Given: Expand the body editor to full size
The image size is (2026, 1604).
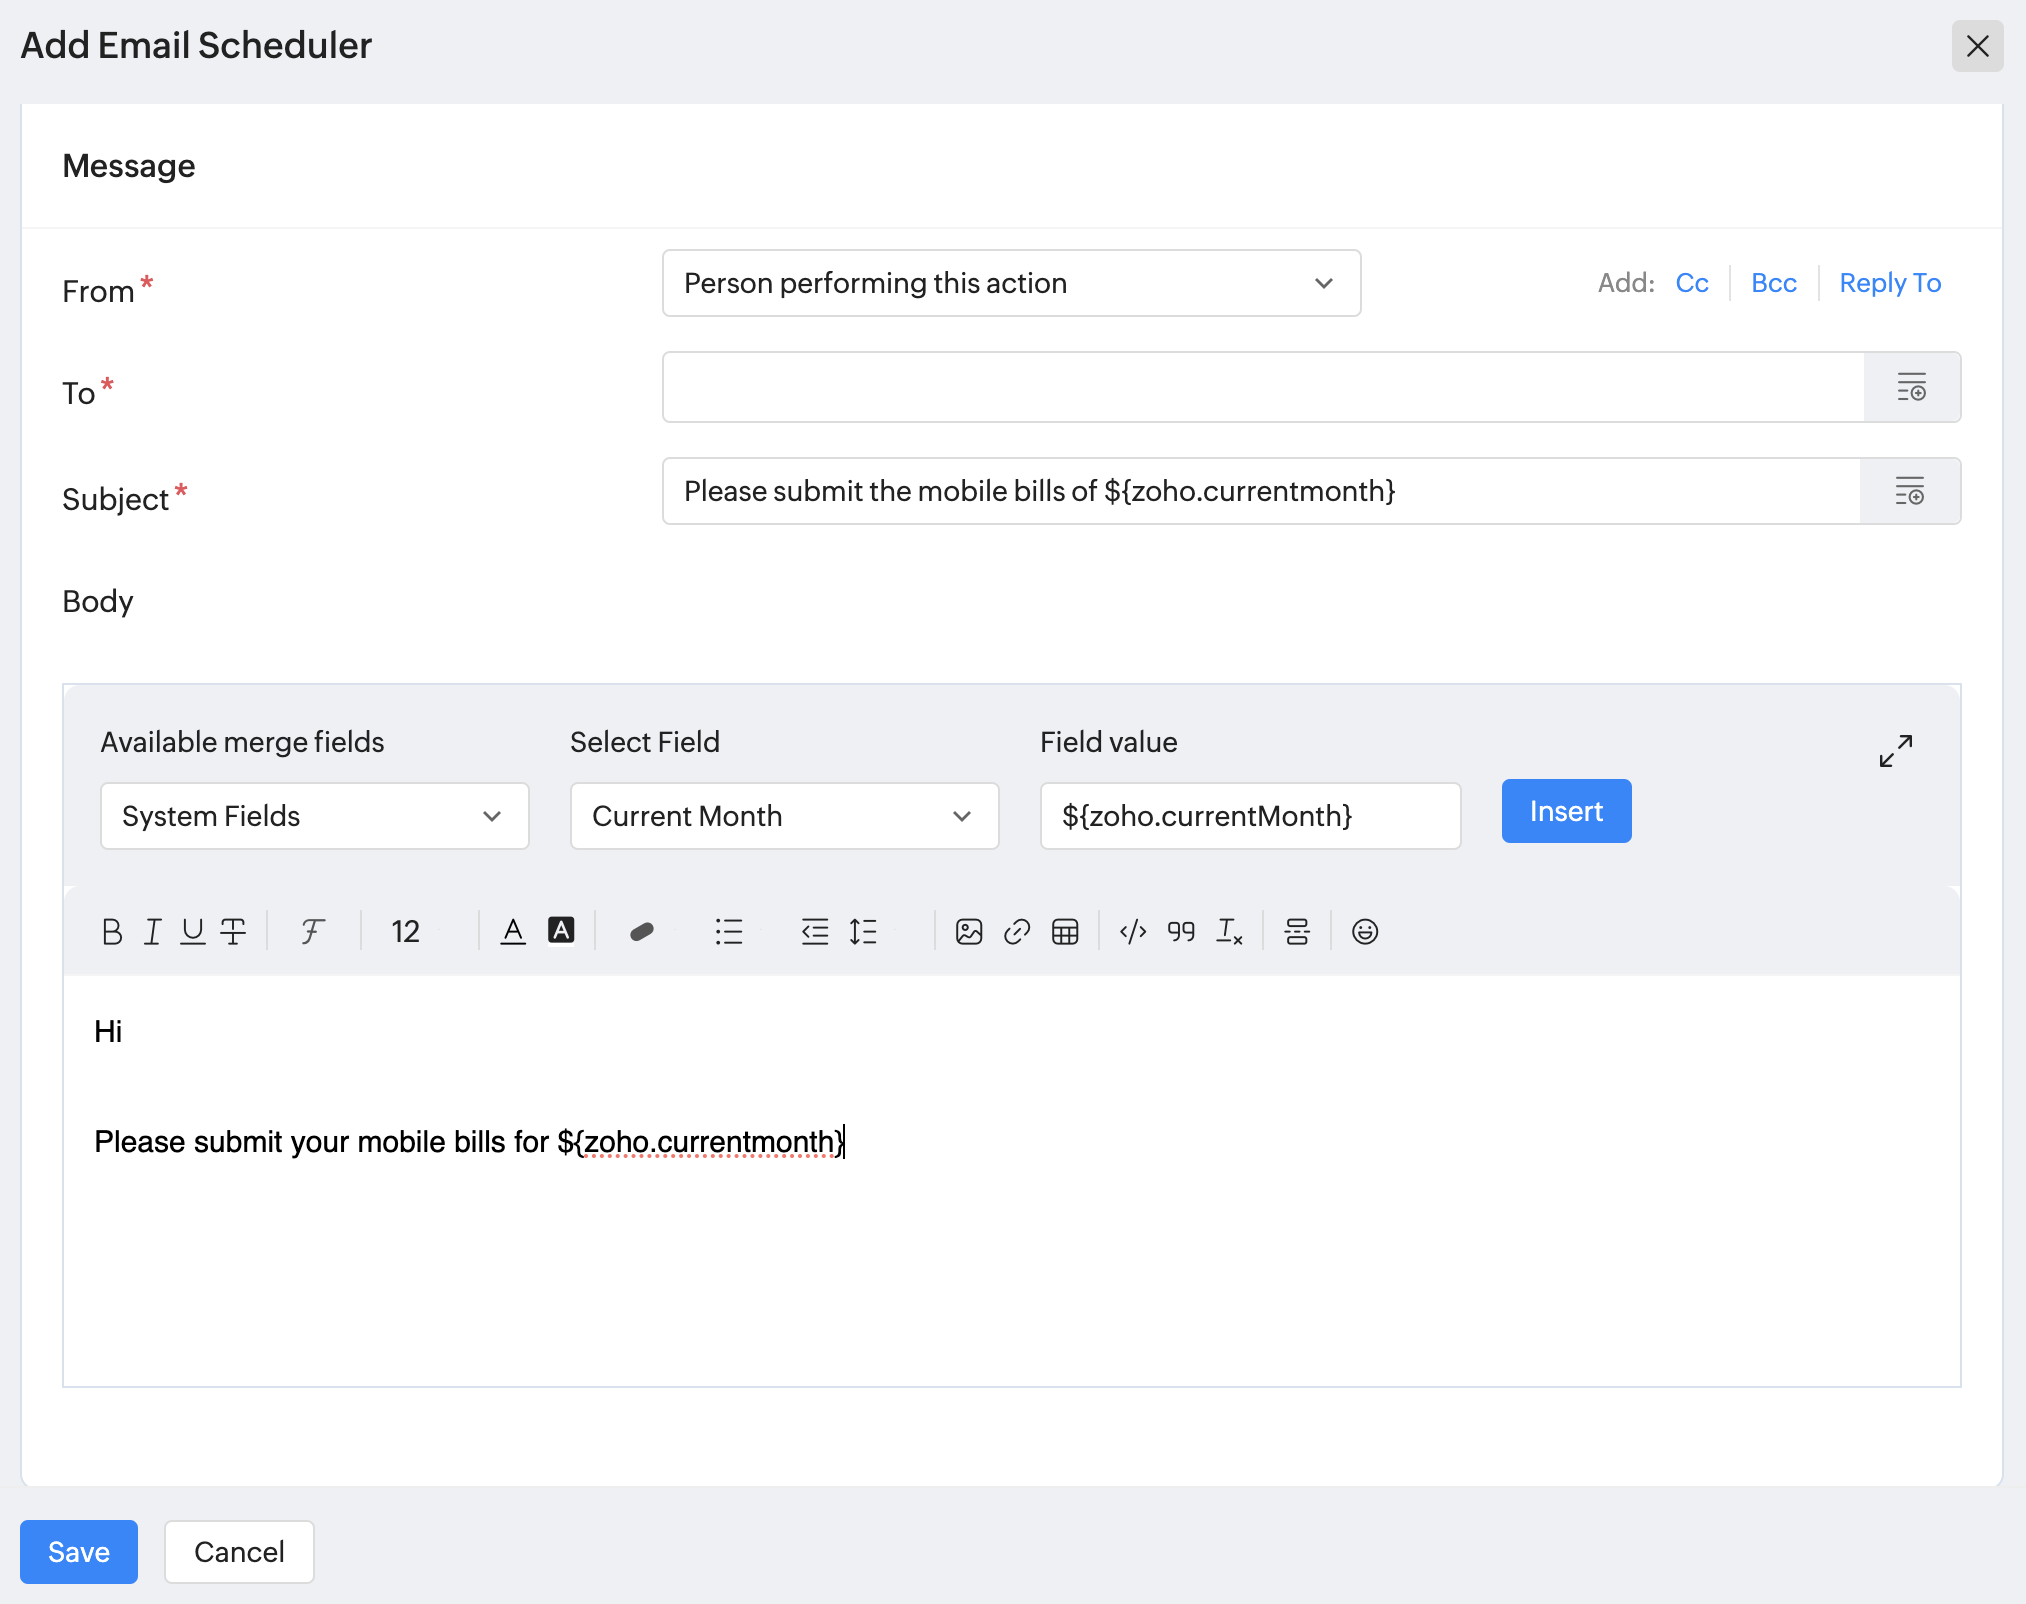Looking at the screenshot, I should coord(1895,751).
